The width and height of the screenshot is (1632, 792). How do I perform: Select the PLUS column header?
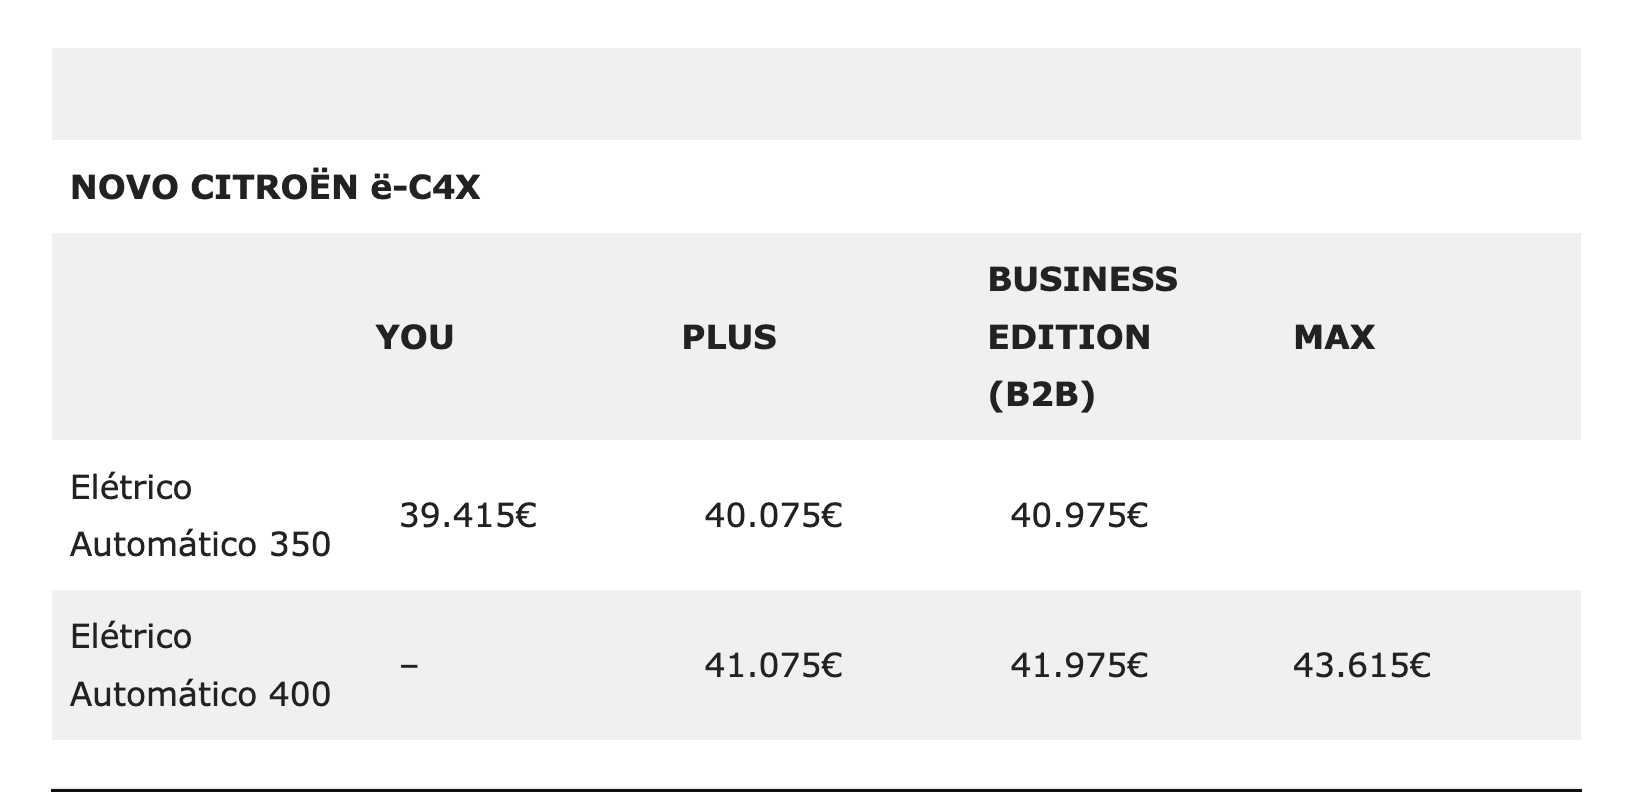(x=729, y=337)
